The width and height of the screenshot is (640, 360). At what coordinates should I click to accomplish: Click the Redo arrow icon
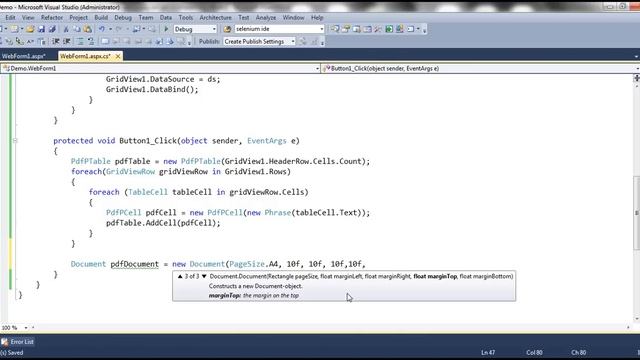(119, 29)
